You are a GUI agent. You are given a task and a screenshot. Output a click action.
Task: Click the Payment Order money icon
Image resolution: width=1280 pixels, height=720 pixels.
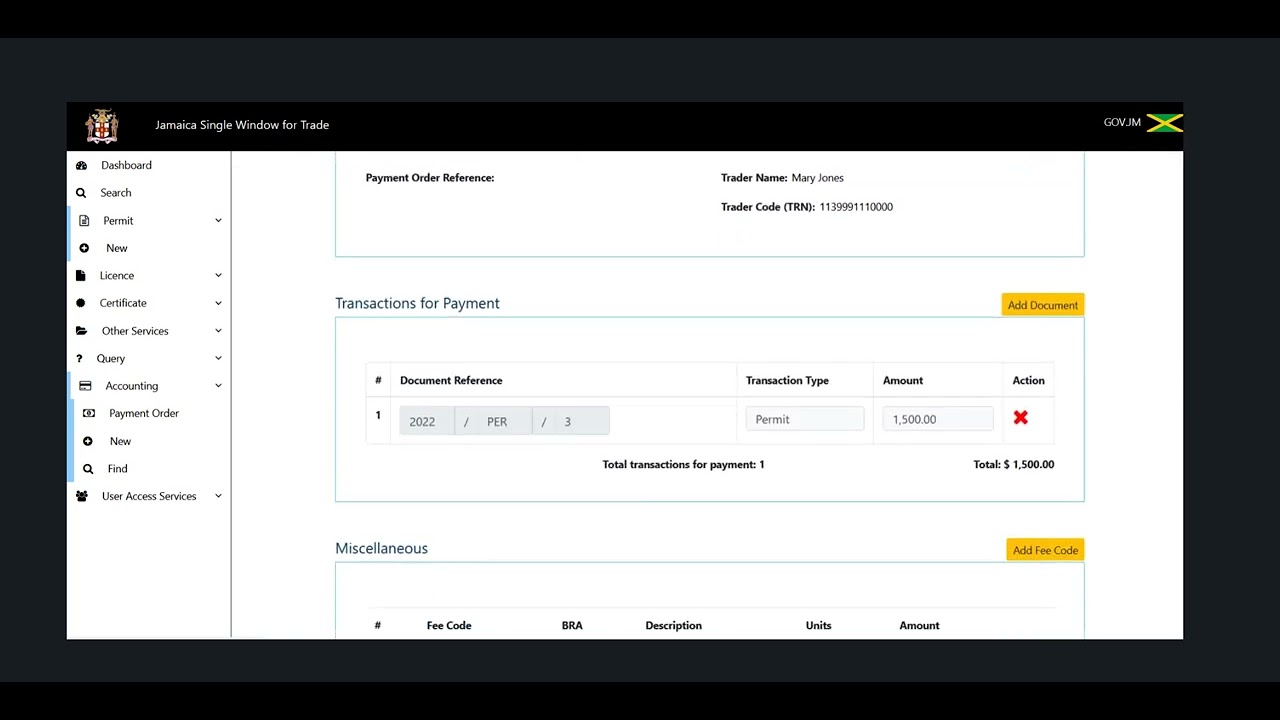pos(89,413)
